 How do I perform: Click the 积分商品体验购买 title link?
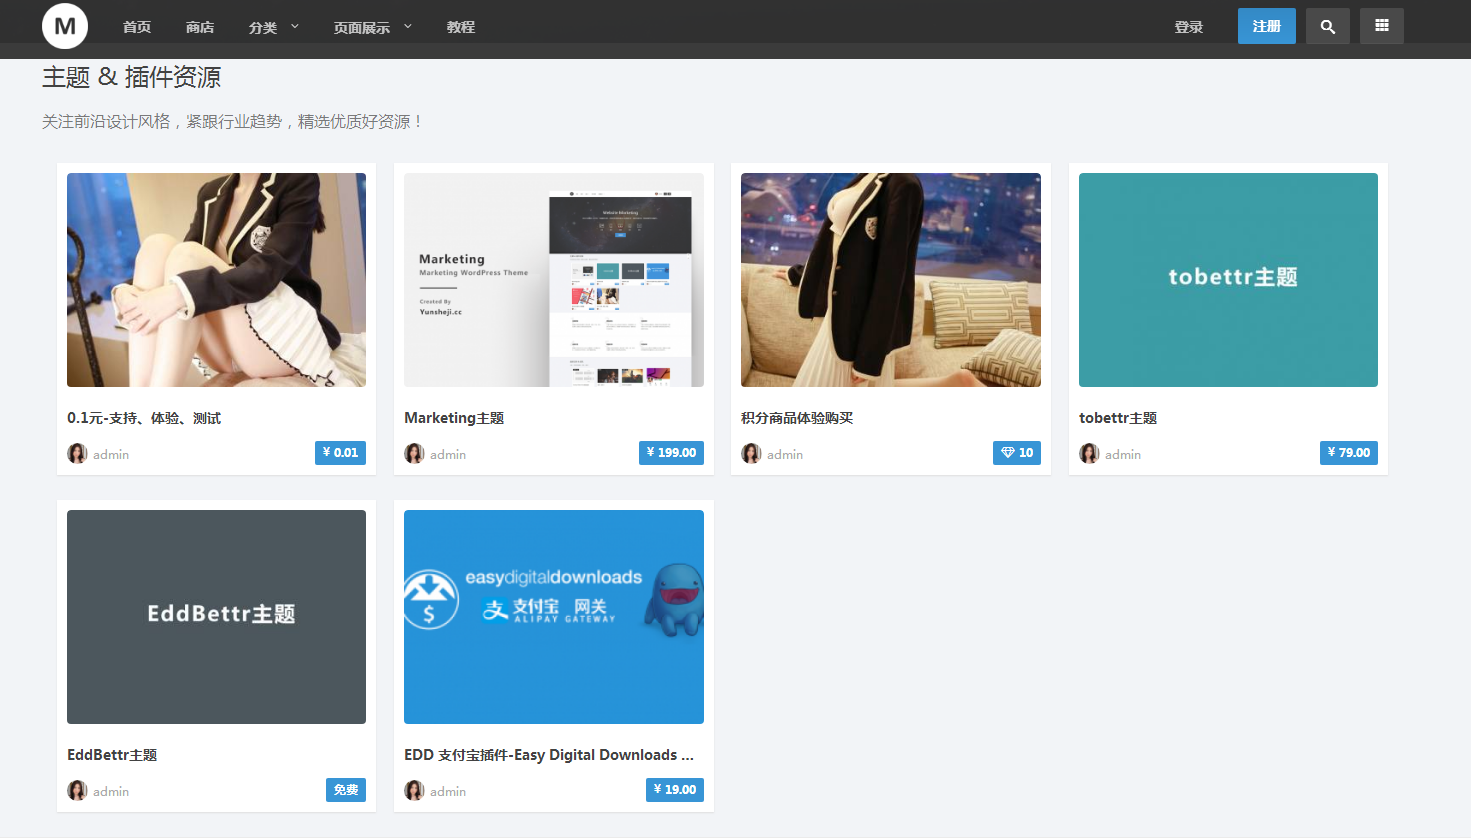coord(797,418)
